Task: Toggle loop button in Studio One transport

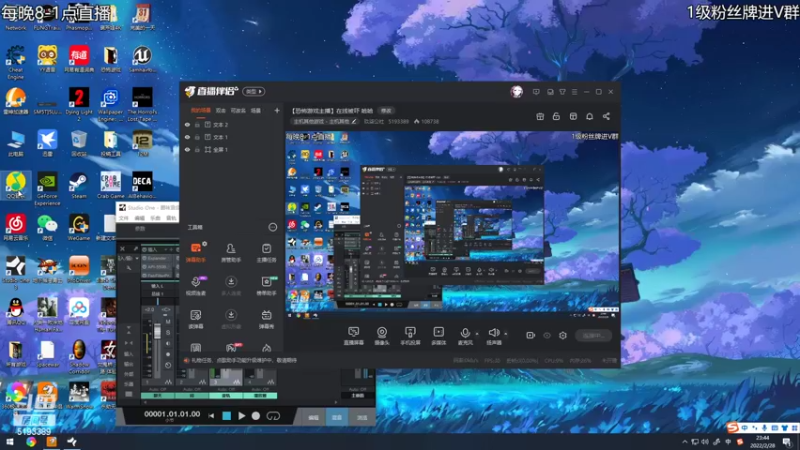Action: [273, 416]
